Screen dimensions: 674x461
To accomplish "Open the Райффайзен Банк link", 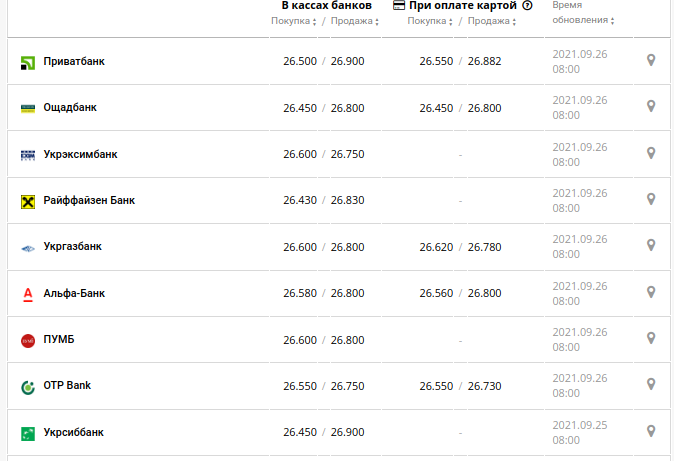I will (89, 200).
